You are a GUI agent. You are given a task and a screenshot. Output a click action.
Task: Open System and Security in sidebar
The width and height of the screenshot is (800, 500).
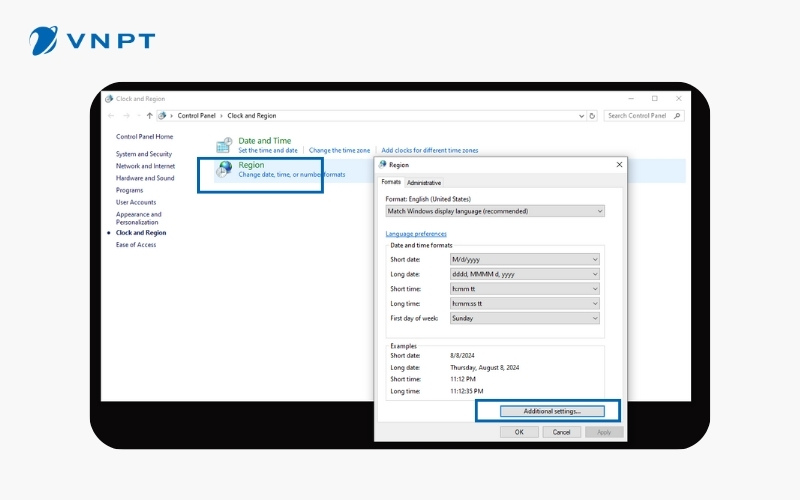pyautogui.click(x=144, y=154)
